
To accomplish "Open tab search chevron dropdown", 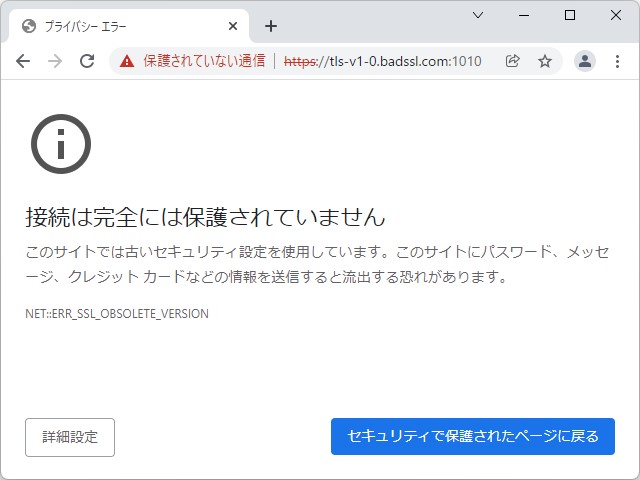I will pyautogui.click(x=478, y=16).
